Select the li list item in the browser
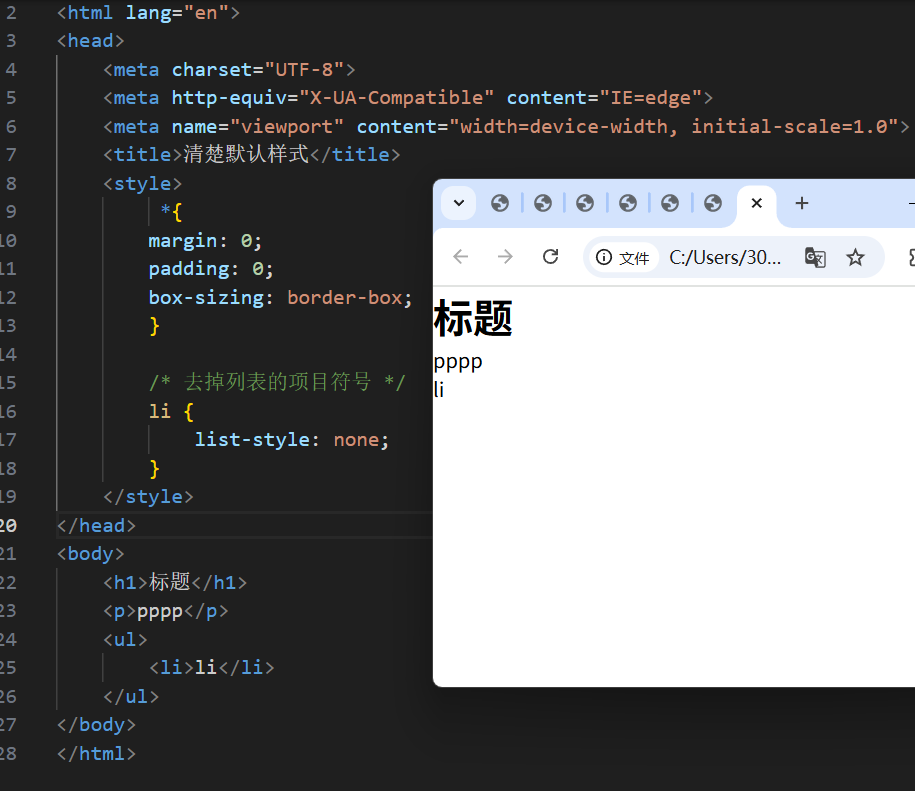This screenshot has height=791, width=915. pos(439,389)
